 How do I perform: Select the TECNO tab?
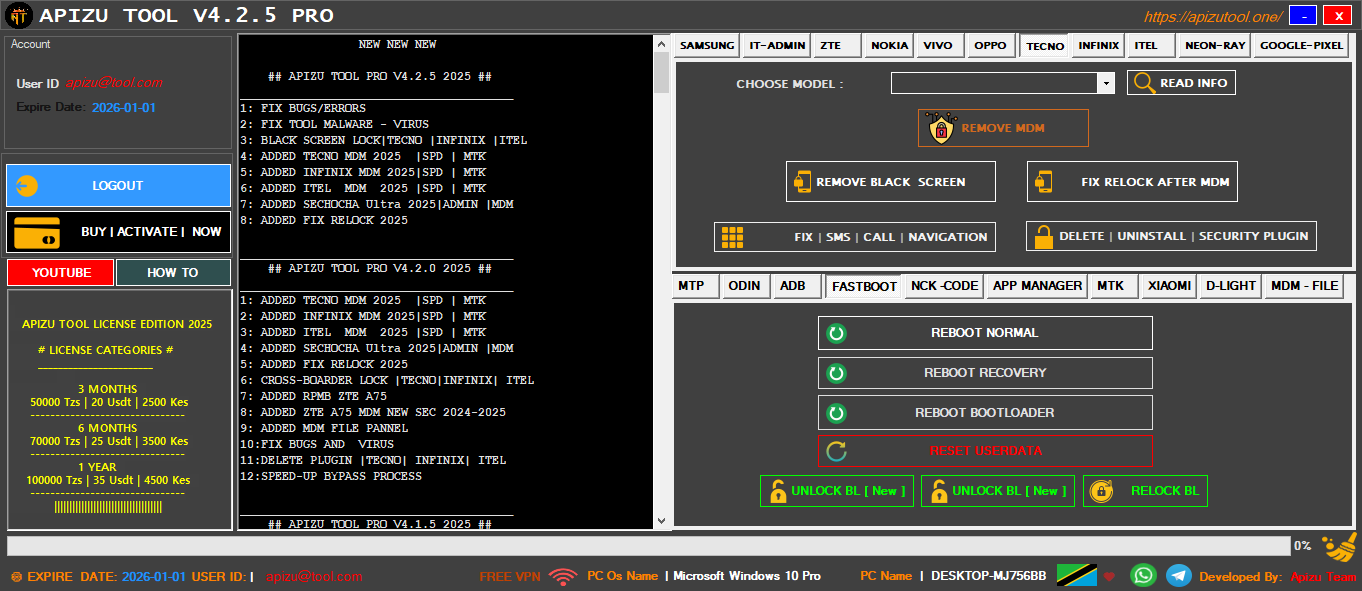click(x=1045, y=45)
